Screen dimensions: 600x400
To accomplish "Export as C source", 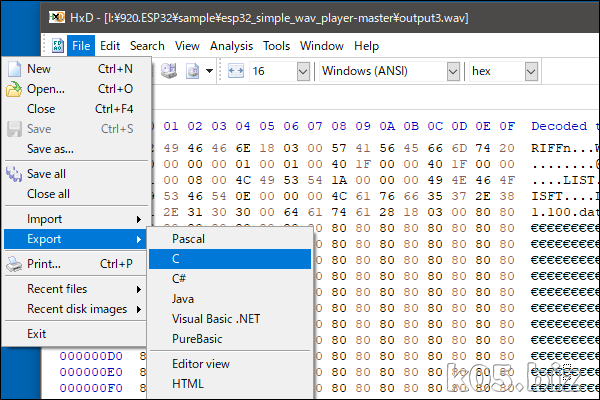I will (x=230, y=259).
